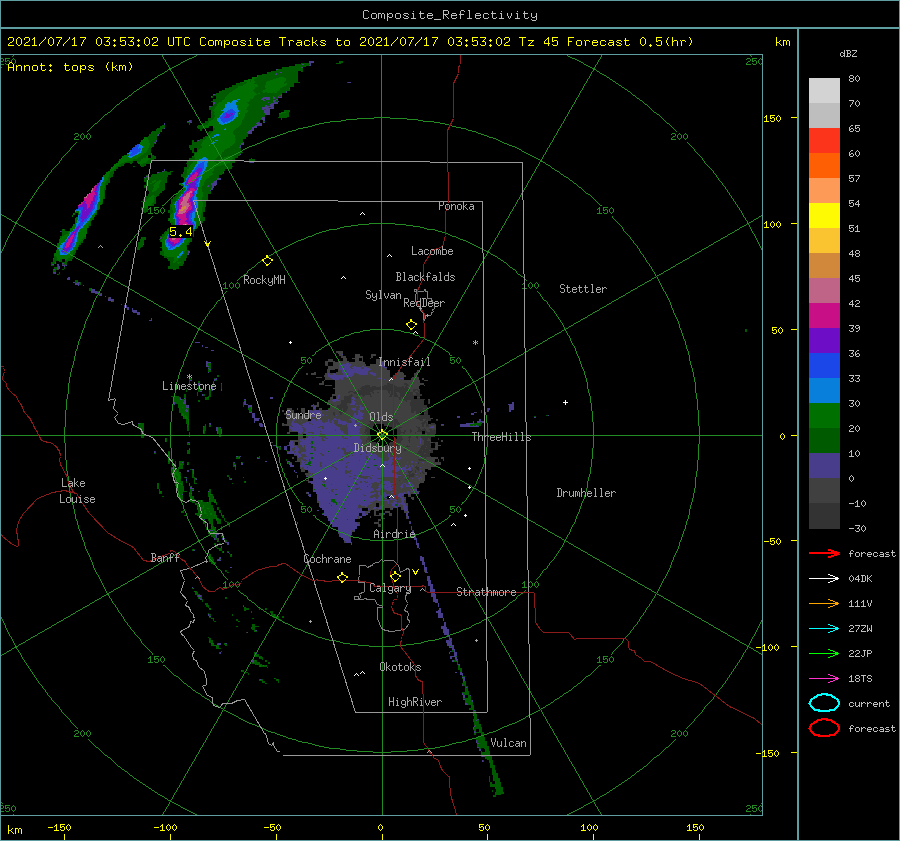Click the magenta 18TS arrow legend icon
Image resolution: width=900 pixels, height=841 pixels.
pos(824,679)
